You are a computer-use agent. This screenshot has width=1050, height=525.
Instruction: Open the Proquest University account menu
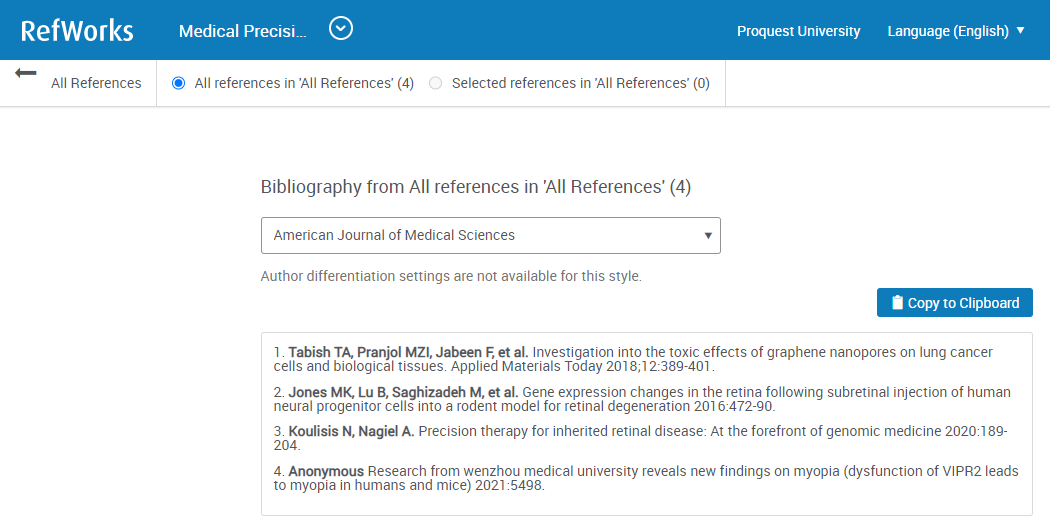798,31
